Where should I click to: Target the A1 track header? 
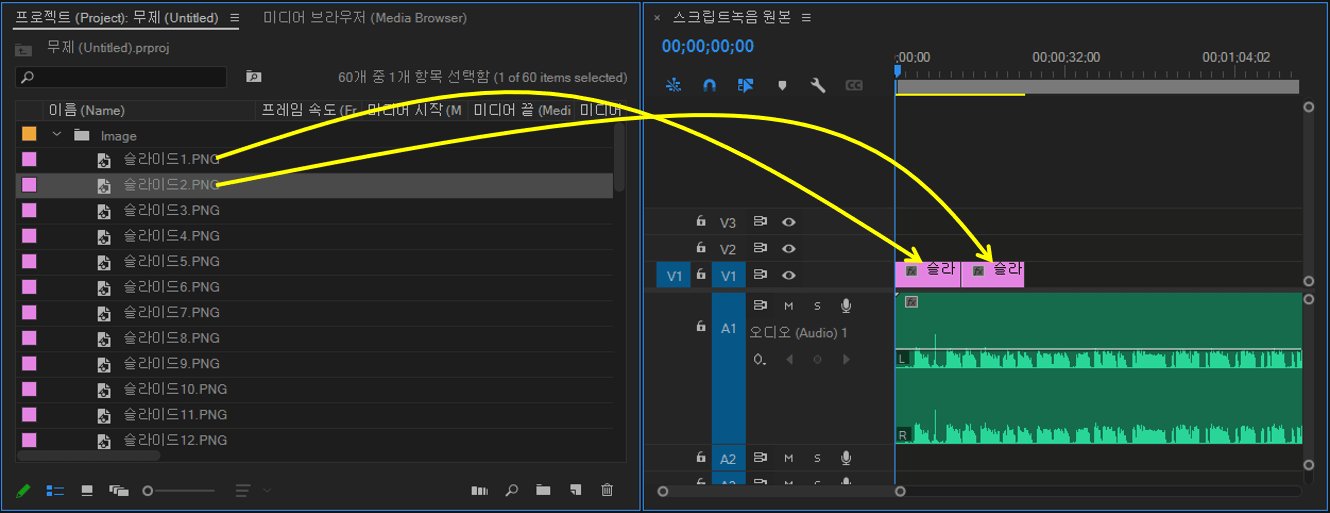(728, 368)
